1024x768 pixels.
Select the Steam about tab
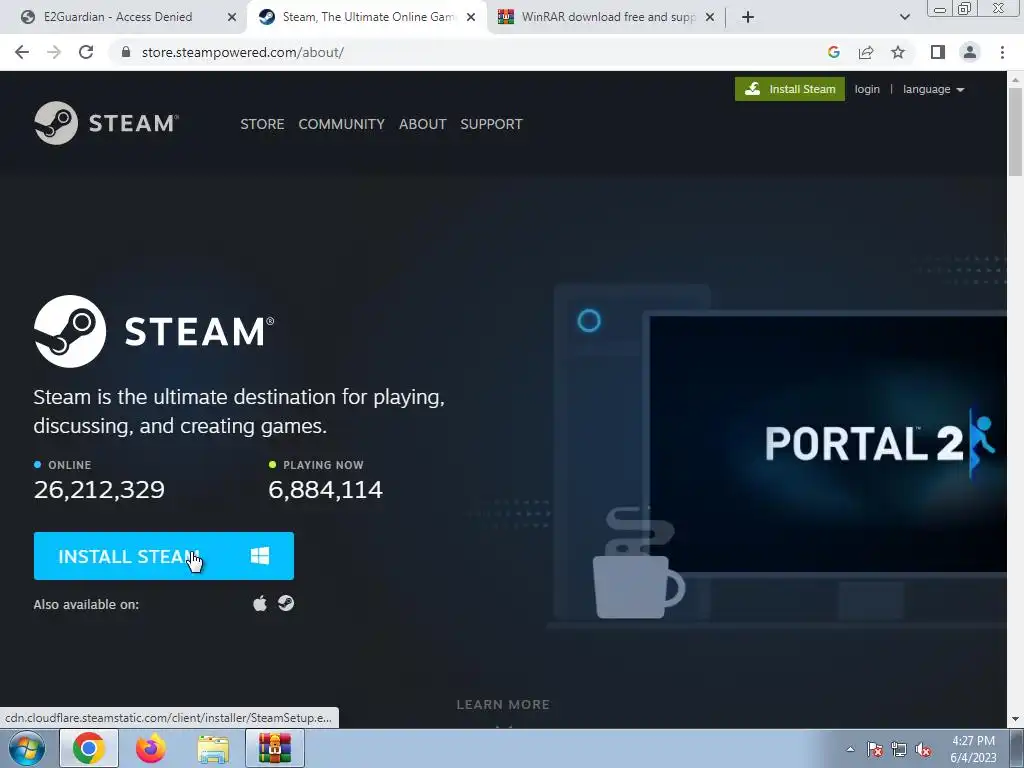[x=368, y=17]
